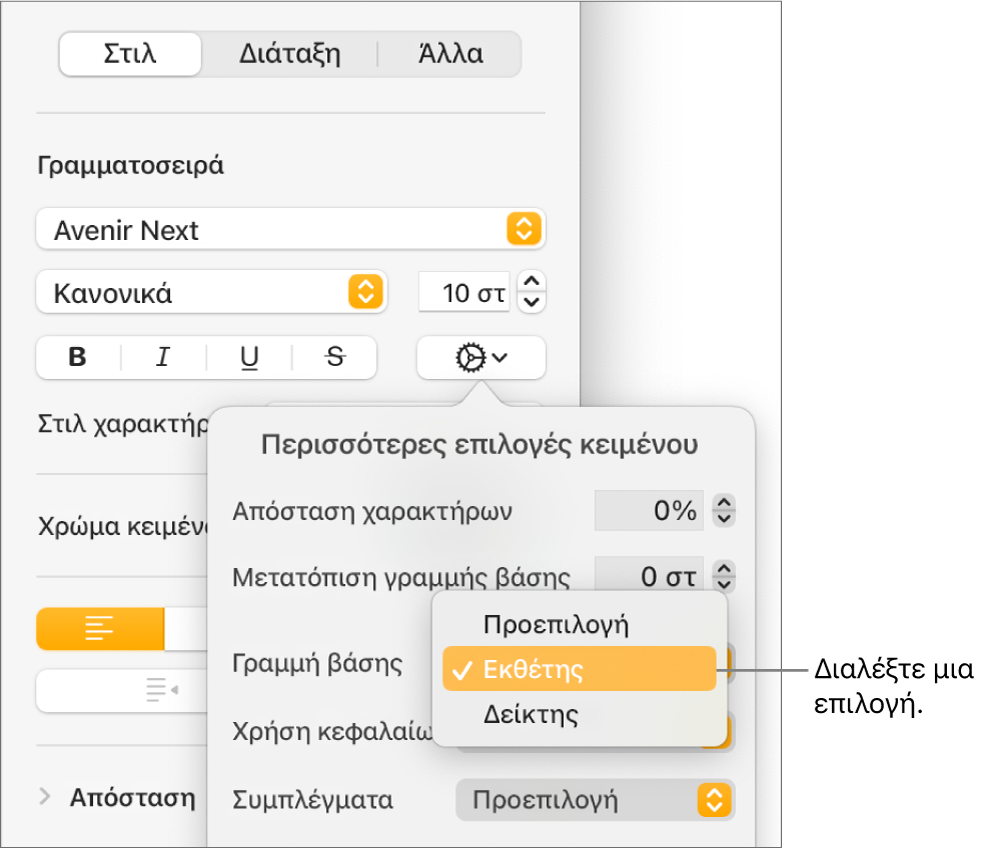Click the Γραμματοσειρά heading text
This screenshot has height=849, width=991.
(x=130, y=166)
